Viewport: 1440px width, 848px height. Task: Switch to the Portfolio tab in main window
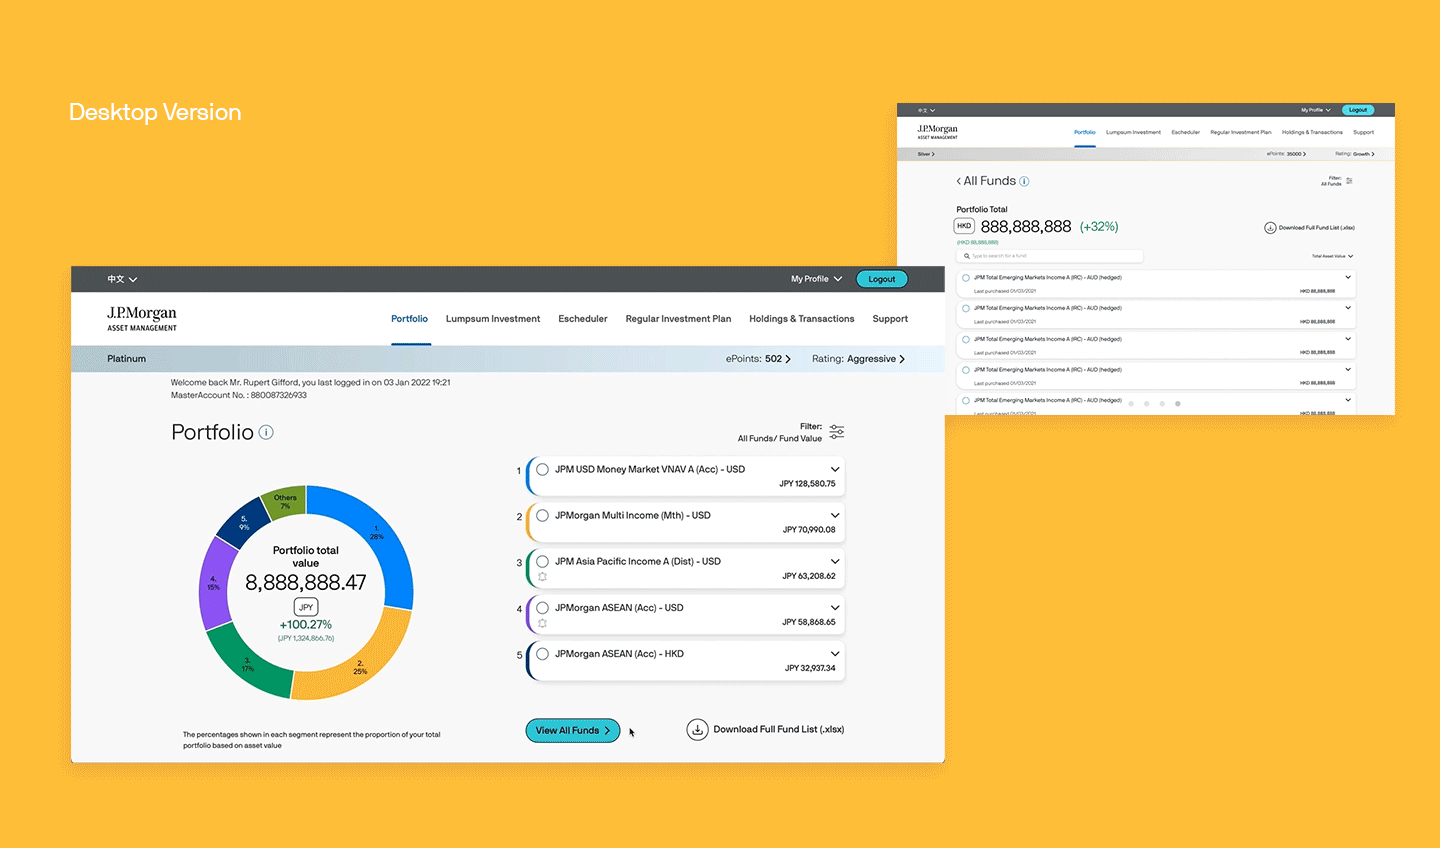click(x=409, y=319)
